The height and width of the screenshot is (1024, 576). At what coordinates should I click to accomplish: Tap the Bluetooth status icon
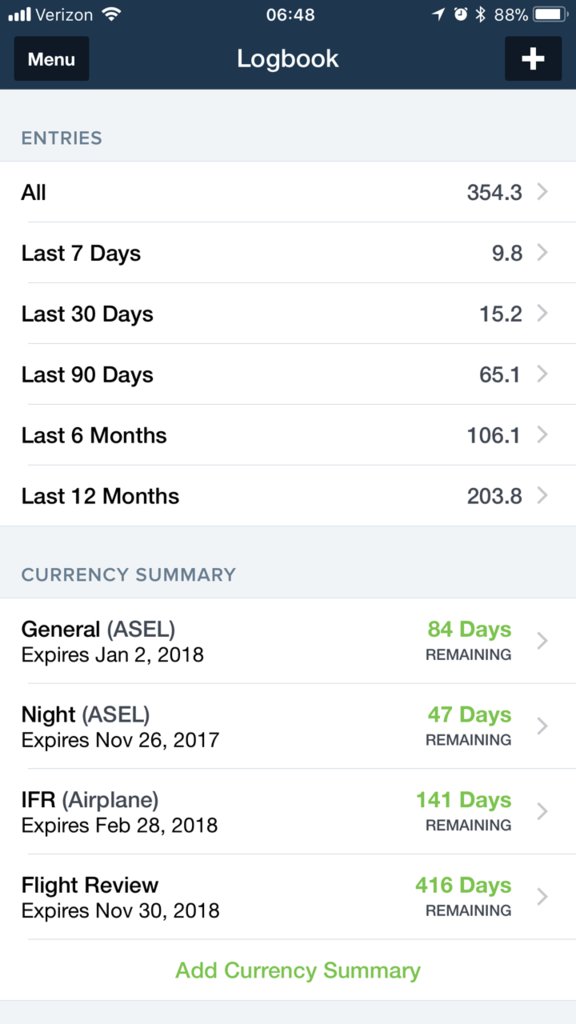click(x=480, y=14)
